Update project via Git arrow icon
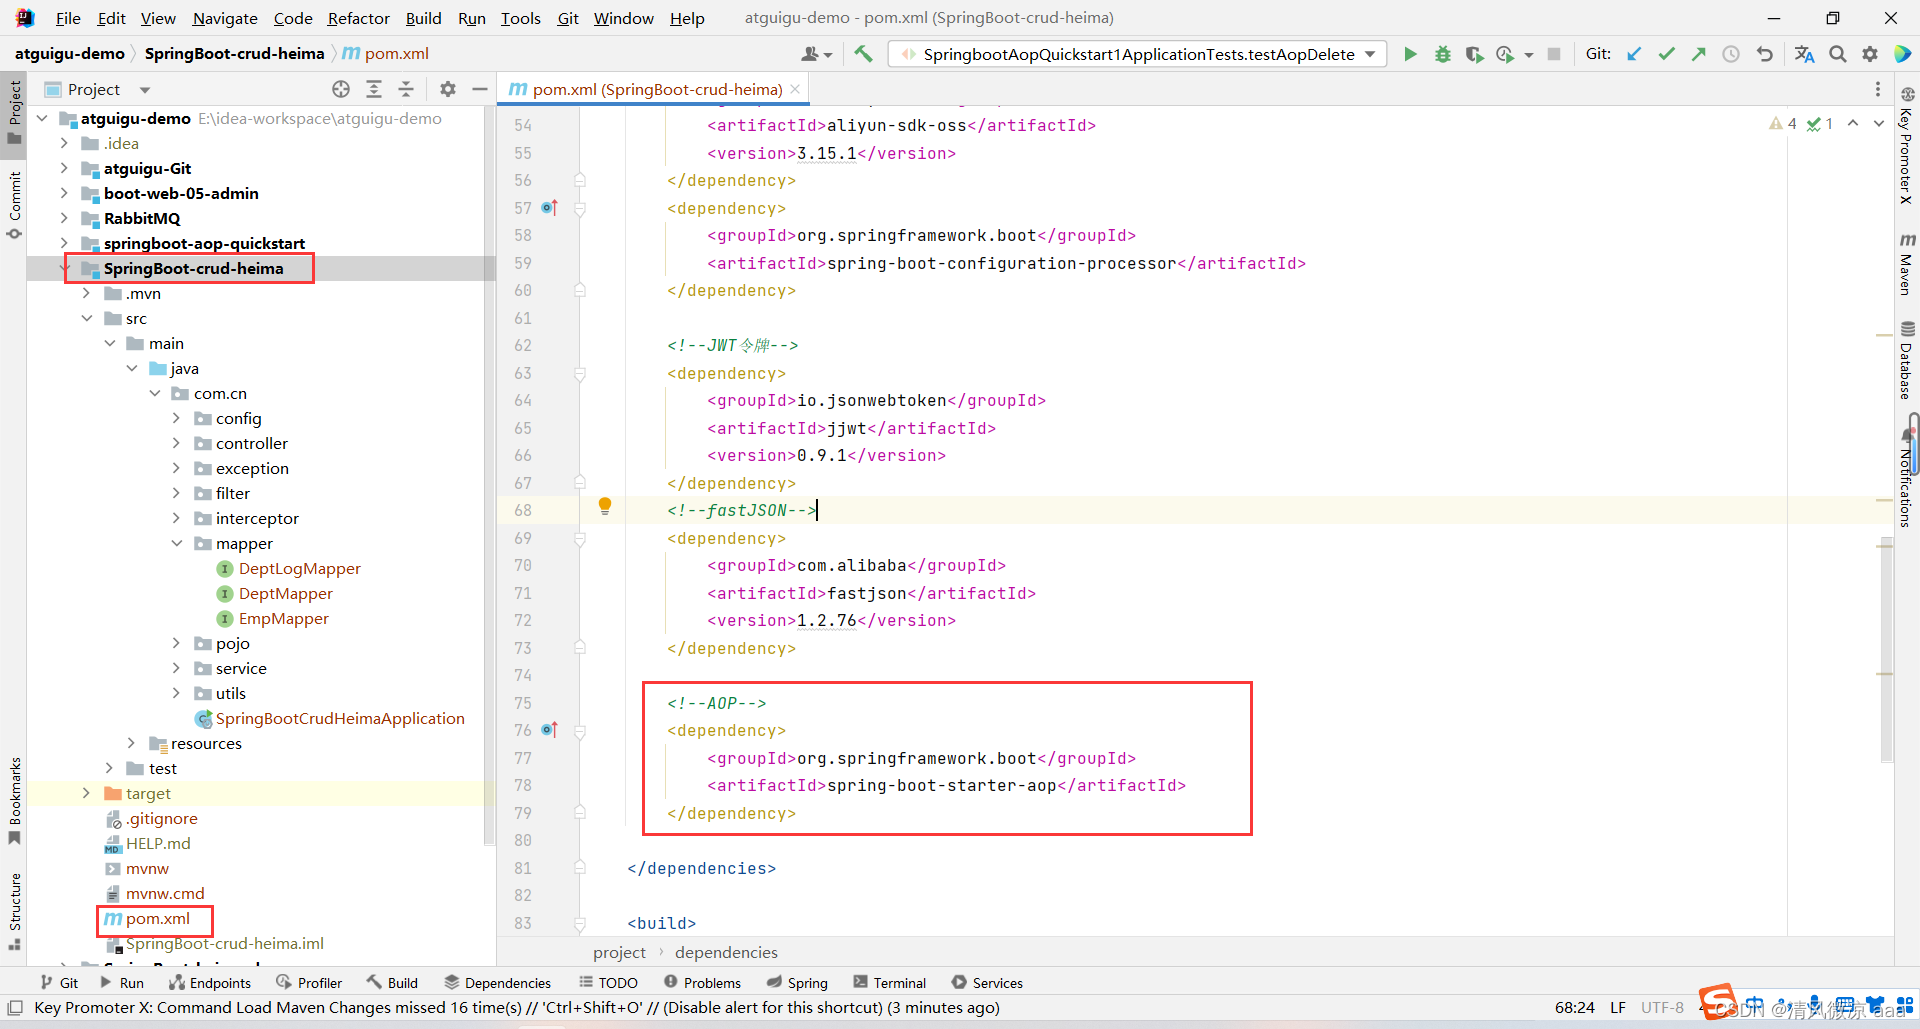 [1634, 54]
